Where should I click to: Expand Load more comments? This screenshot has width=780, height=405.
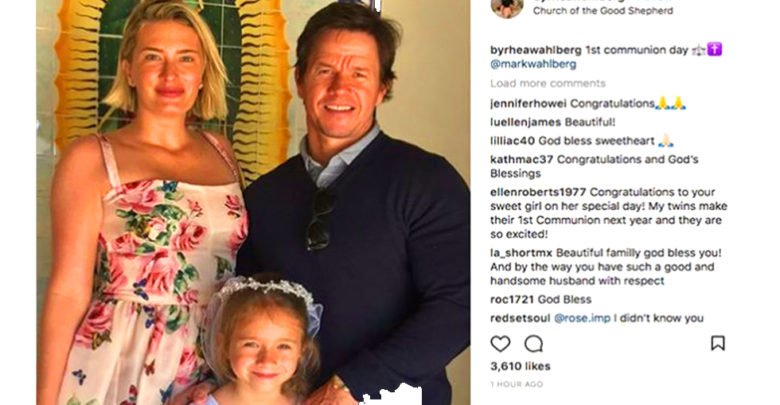click(x=548, y=84)
